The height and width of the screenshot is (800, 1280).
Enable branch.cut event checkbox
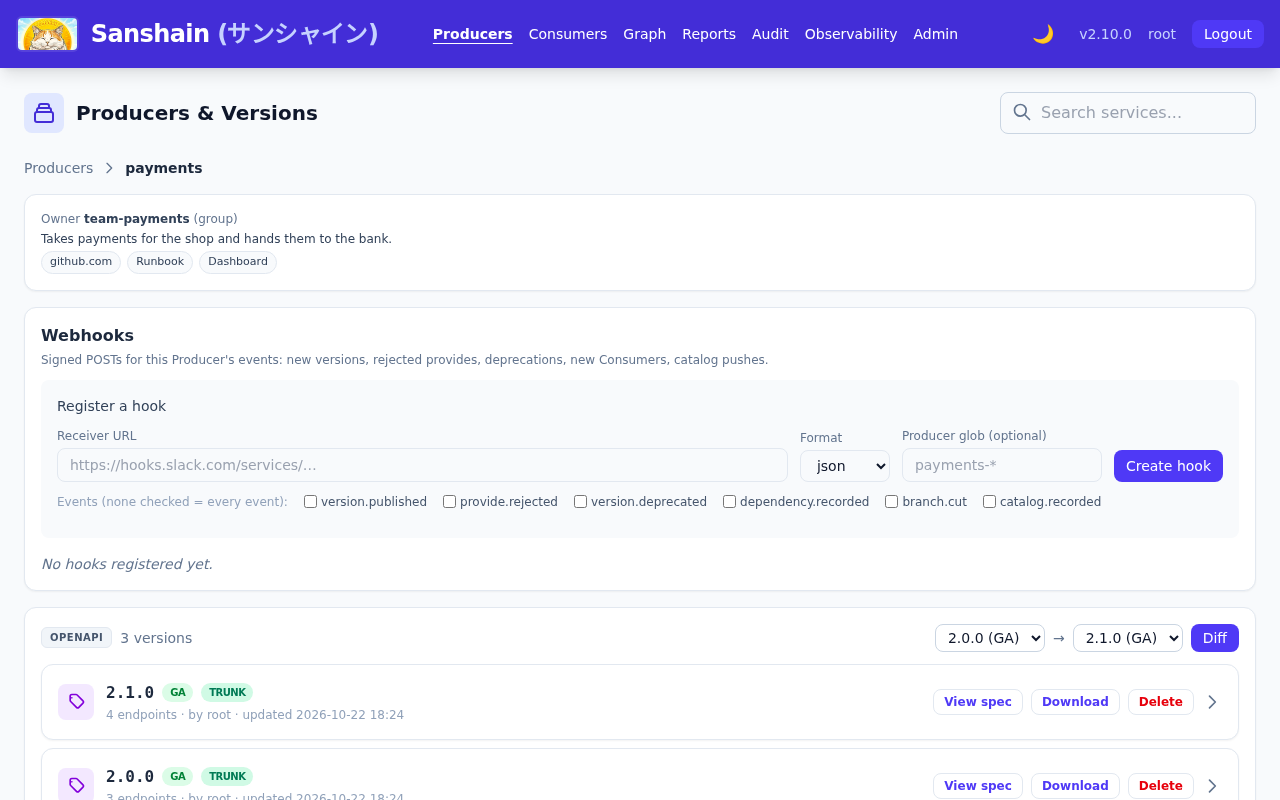(891, 502)
